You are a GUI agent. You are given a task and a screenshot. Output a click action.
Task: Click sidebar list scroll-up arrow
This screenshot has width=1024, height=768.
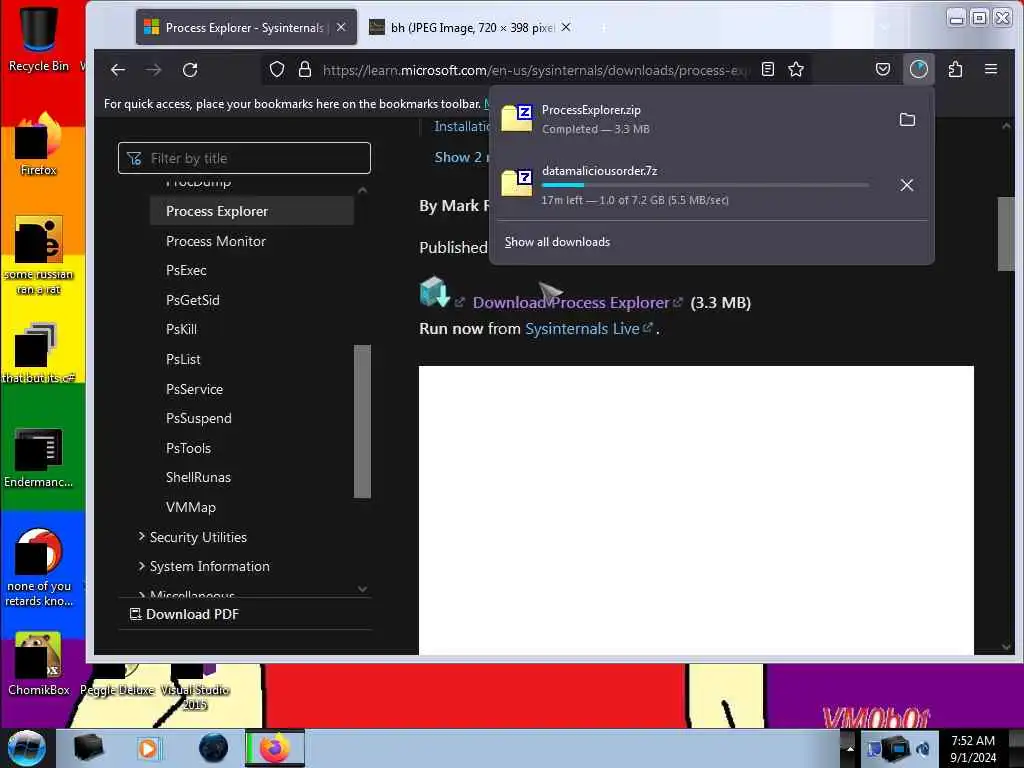[362, 191]
